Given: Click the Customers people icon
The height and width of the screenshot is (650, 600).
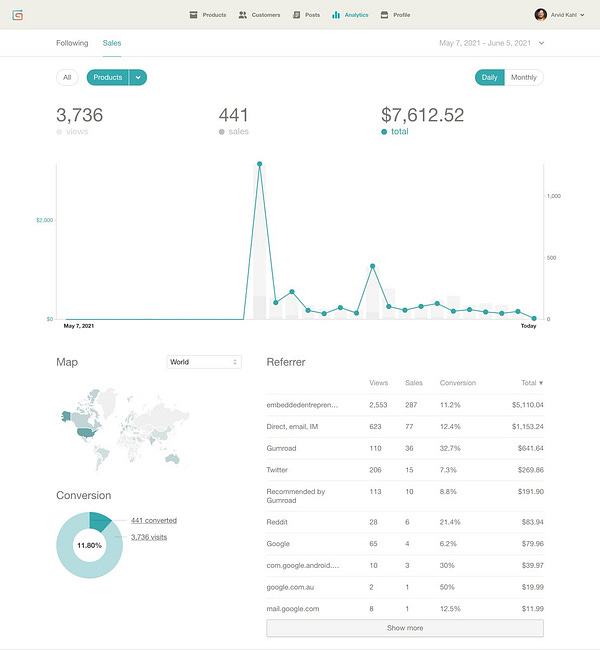Looking at the screenshot, I should coord(243,15).
